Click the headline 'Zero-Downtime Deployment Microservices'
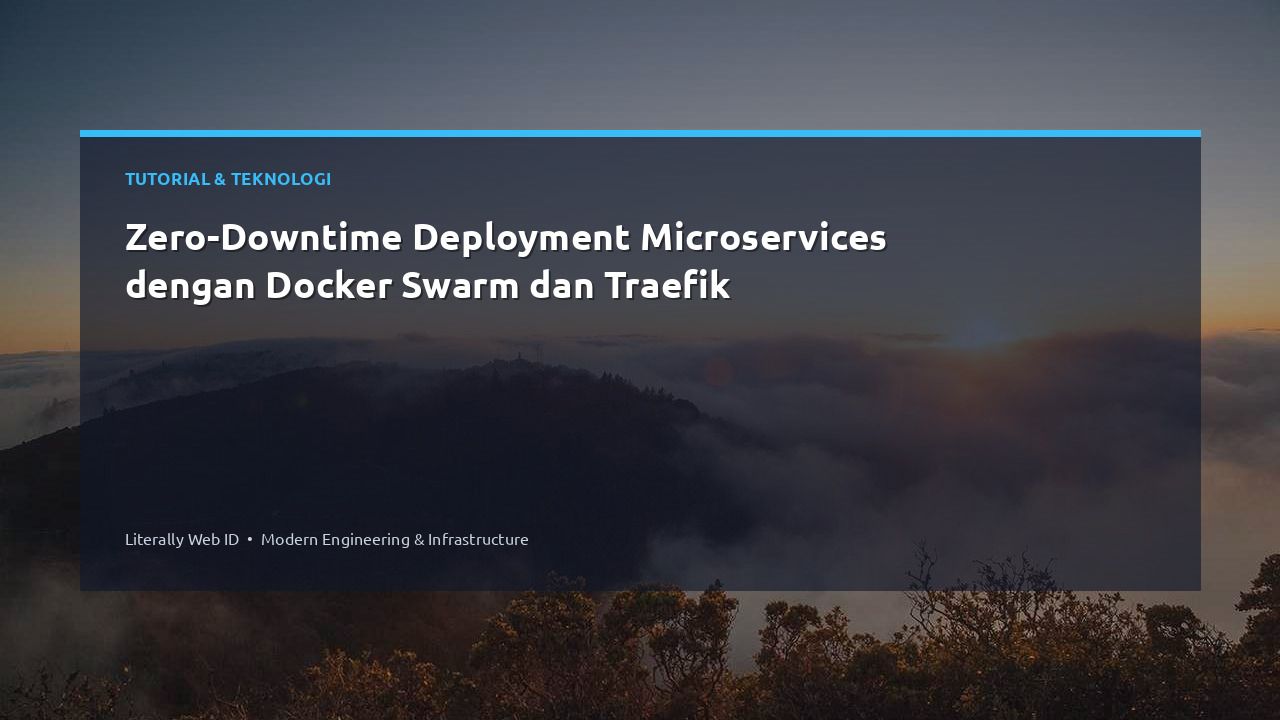Image resolution: width=1280 pixels, height=720 pixels. click(x=506, y=238)
